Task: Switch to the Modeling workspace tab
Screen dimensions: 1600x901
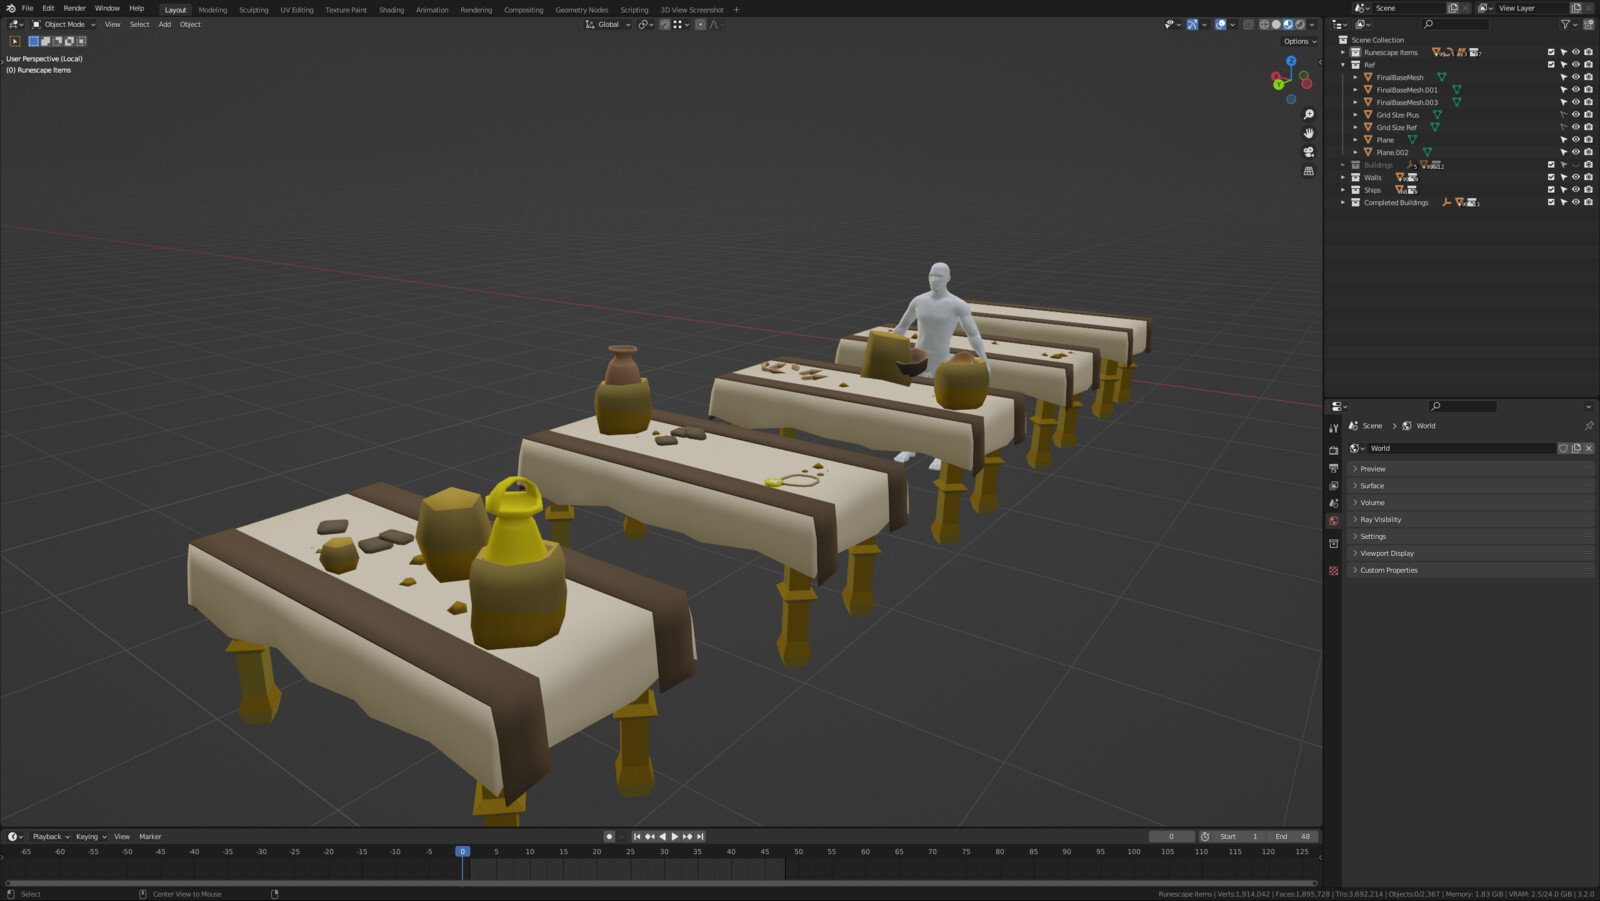Action: coord(213,10)
